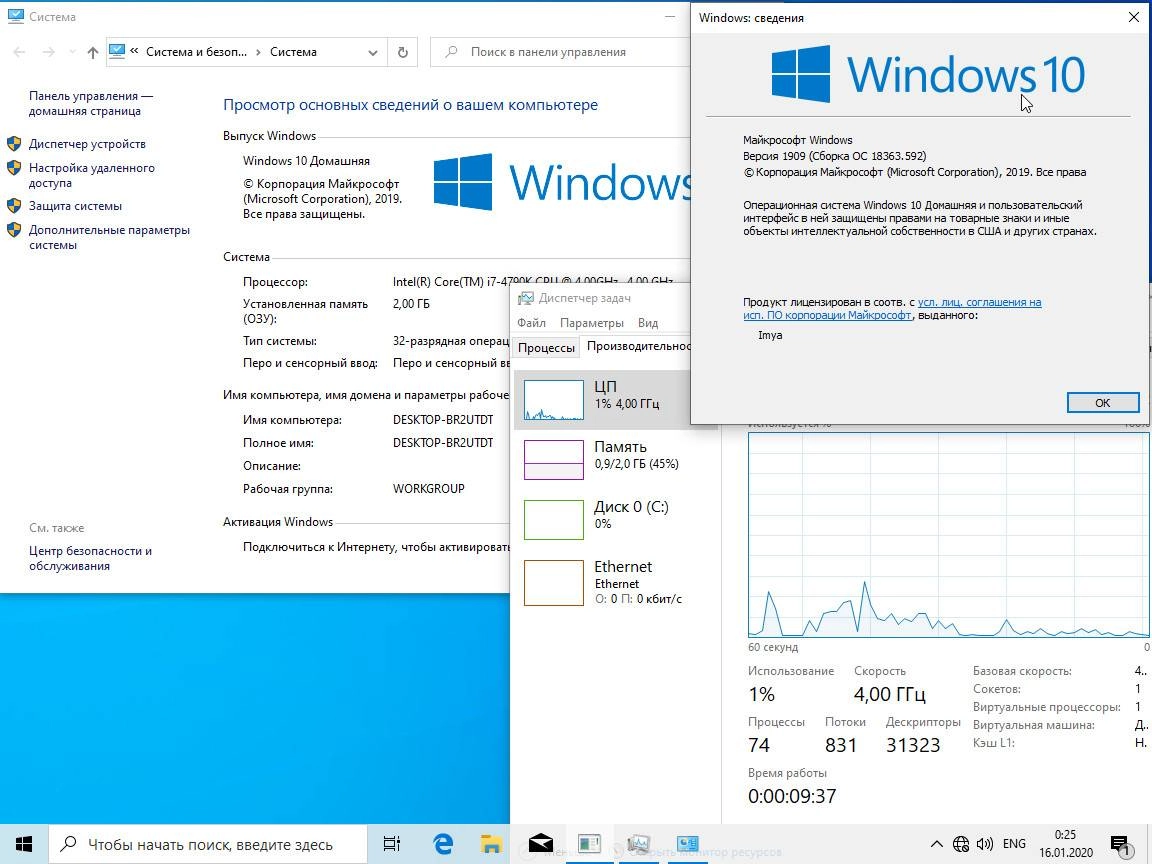Viewport: 1152px width, 864px height.
Task: Click the '2,00 ГБ' installed memory value
Action: click(x=411, y=303)
